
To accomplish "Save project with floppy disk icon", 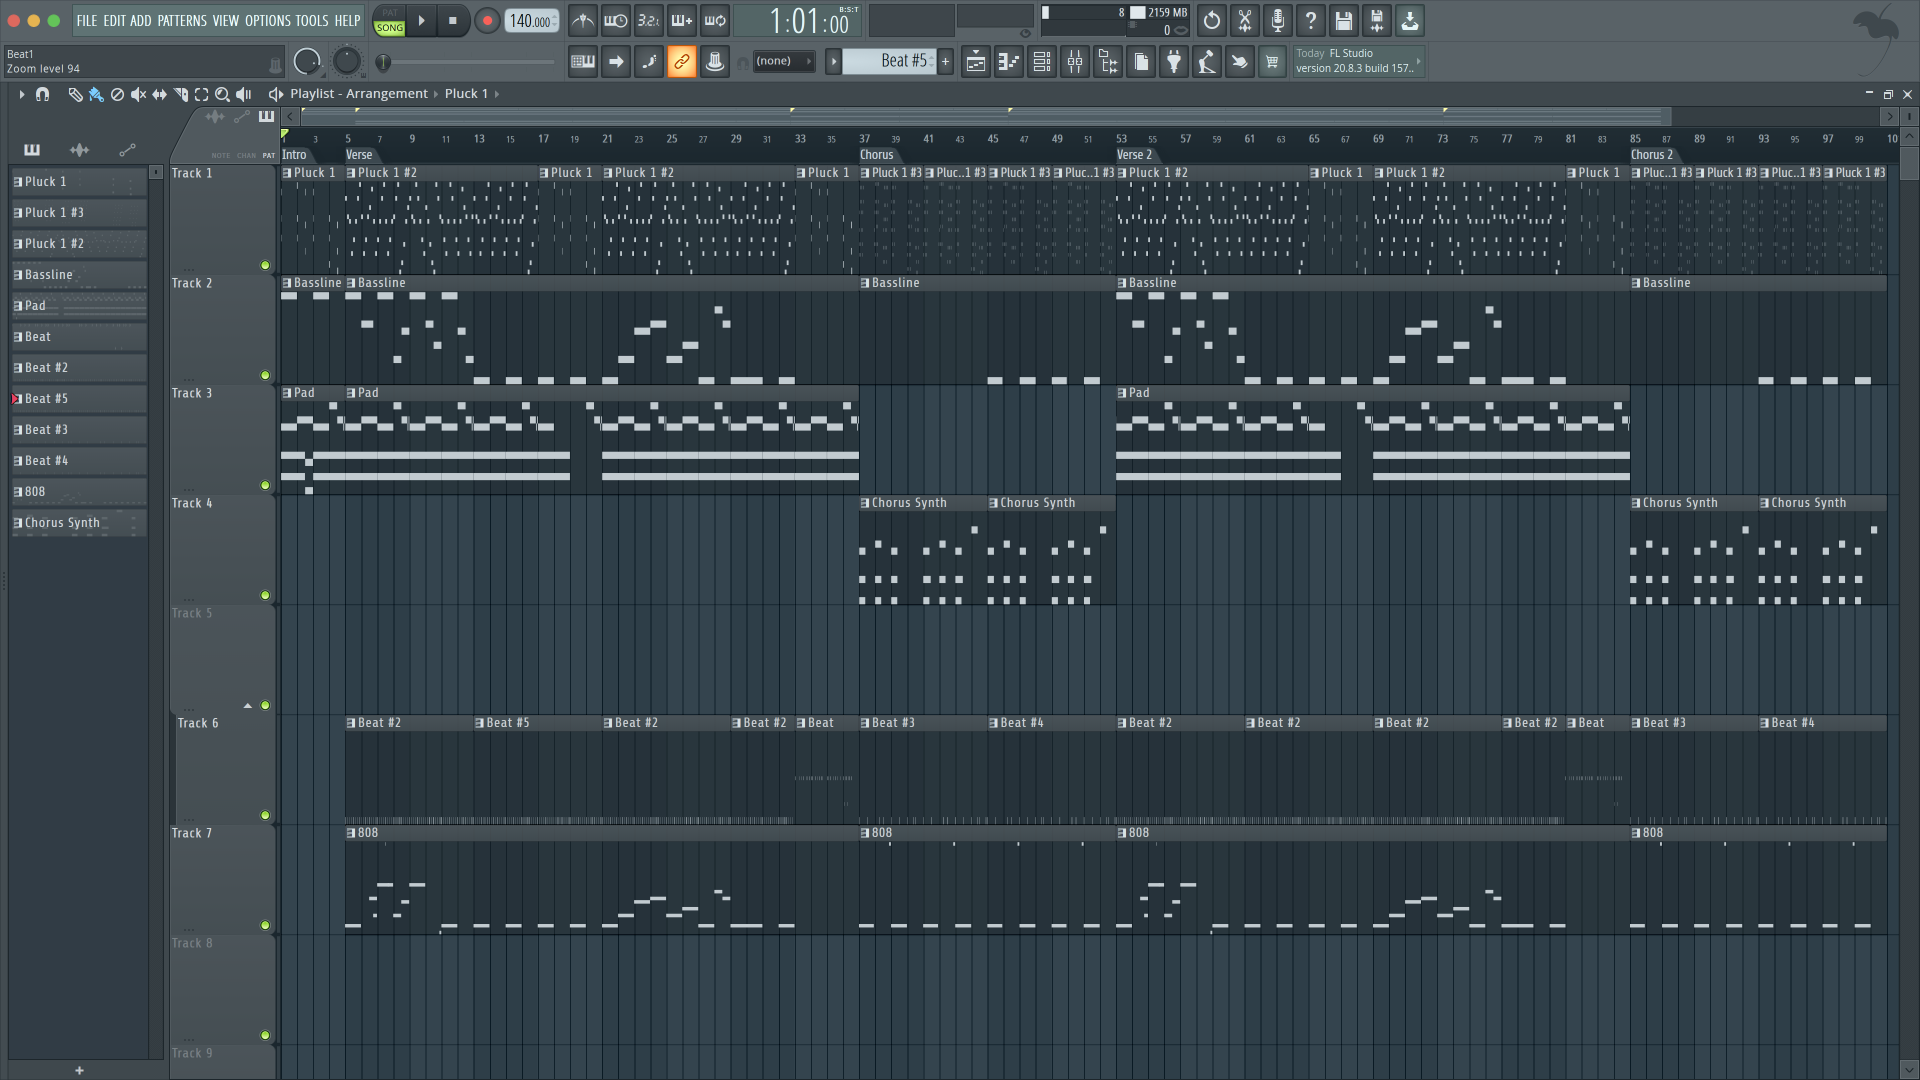I will tap(1344, 20).
